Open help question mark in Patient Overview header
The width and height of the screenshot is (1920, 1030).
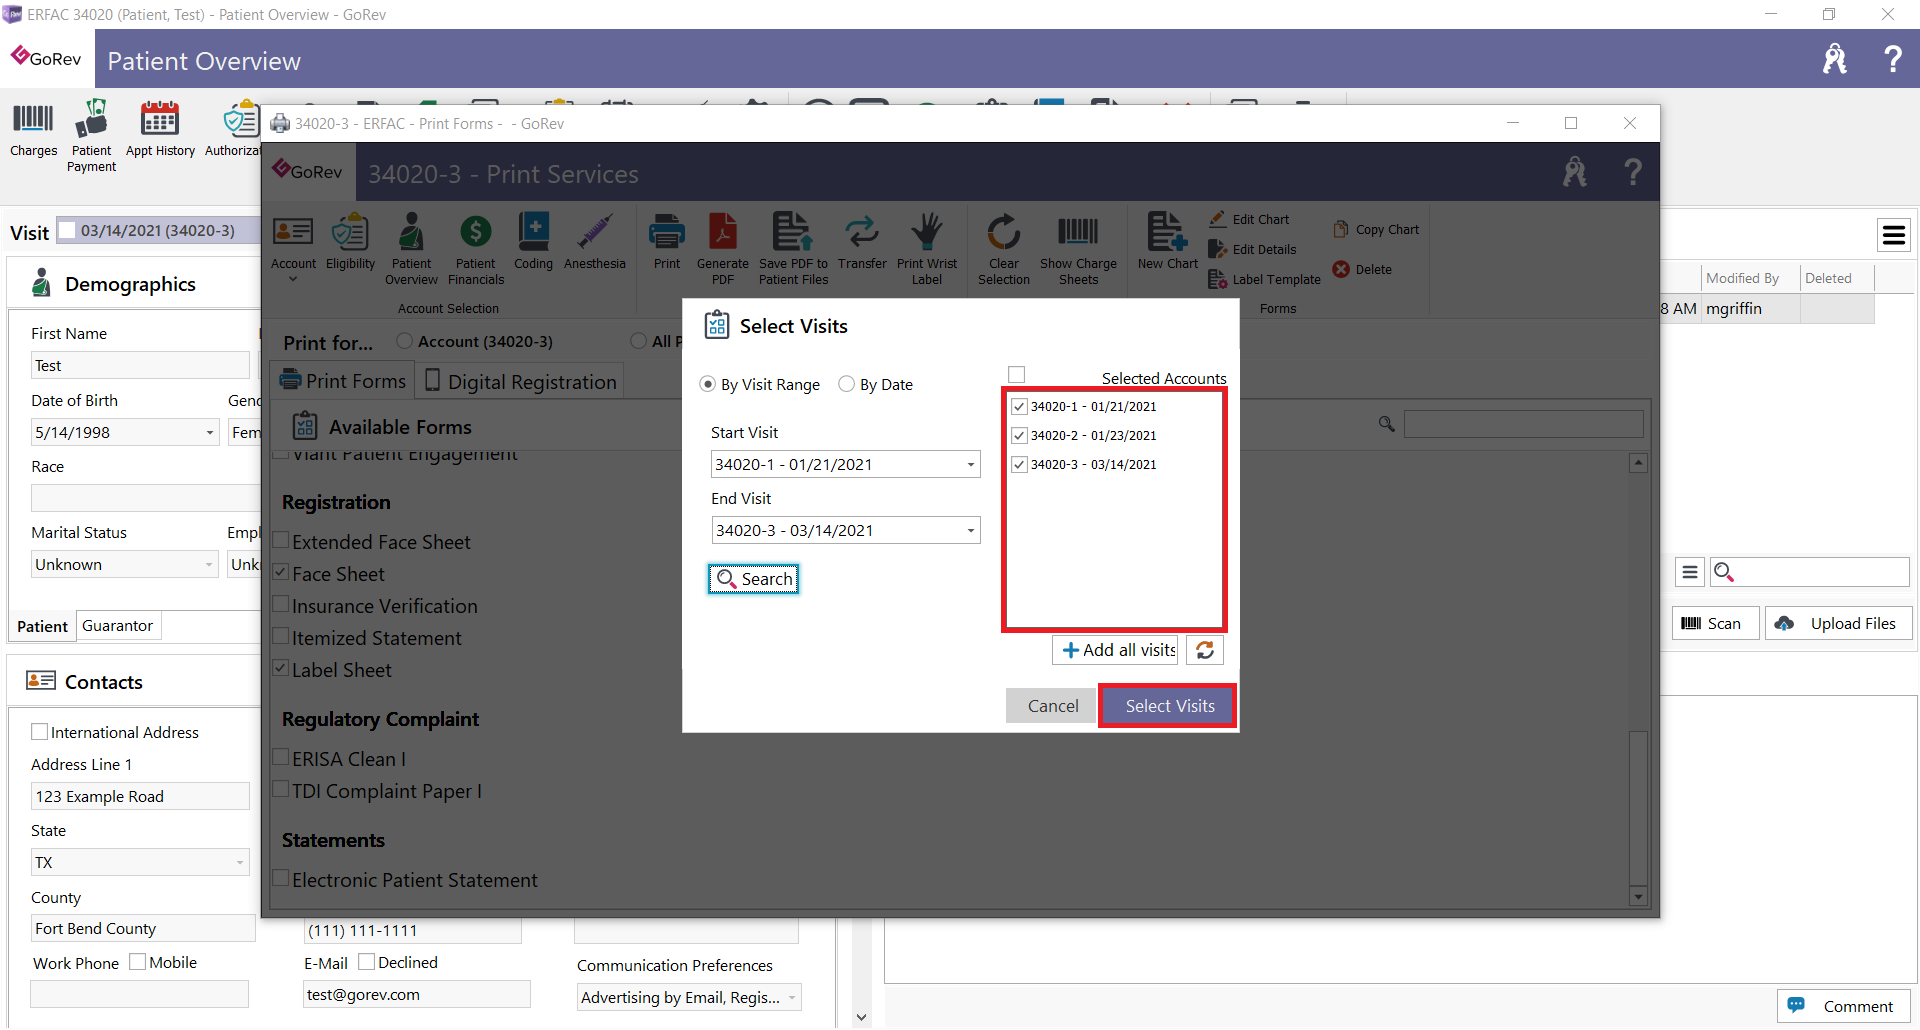click(x=1892, y=59)
